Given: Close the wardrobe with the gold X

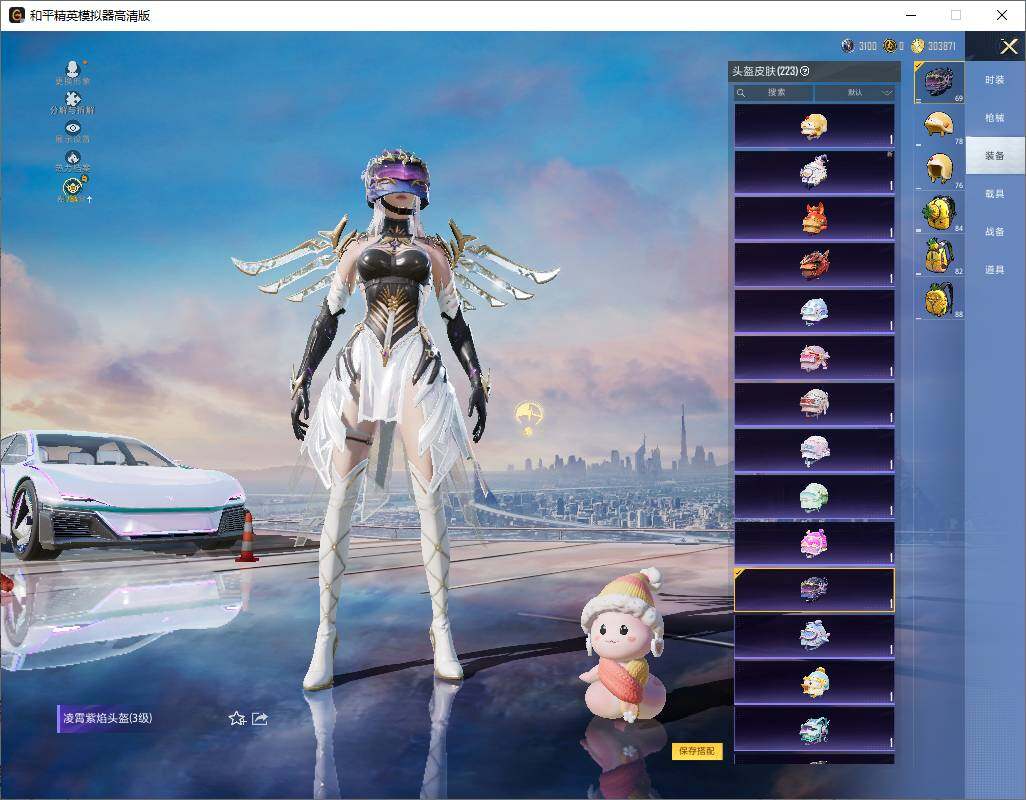Looking at the screenshot, I should coord(1008,46).
